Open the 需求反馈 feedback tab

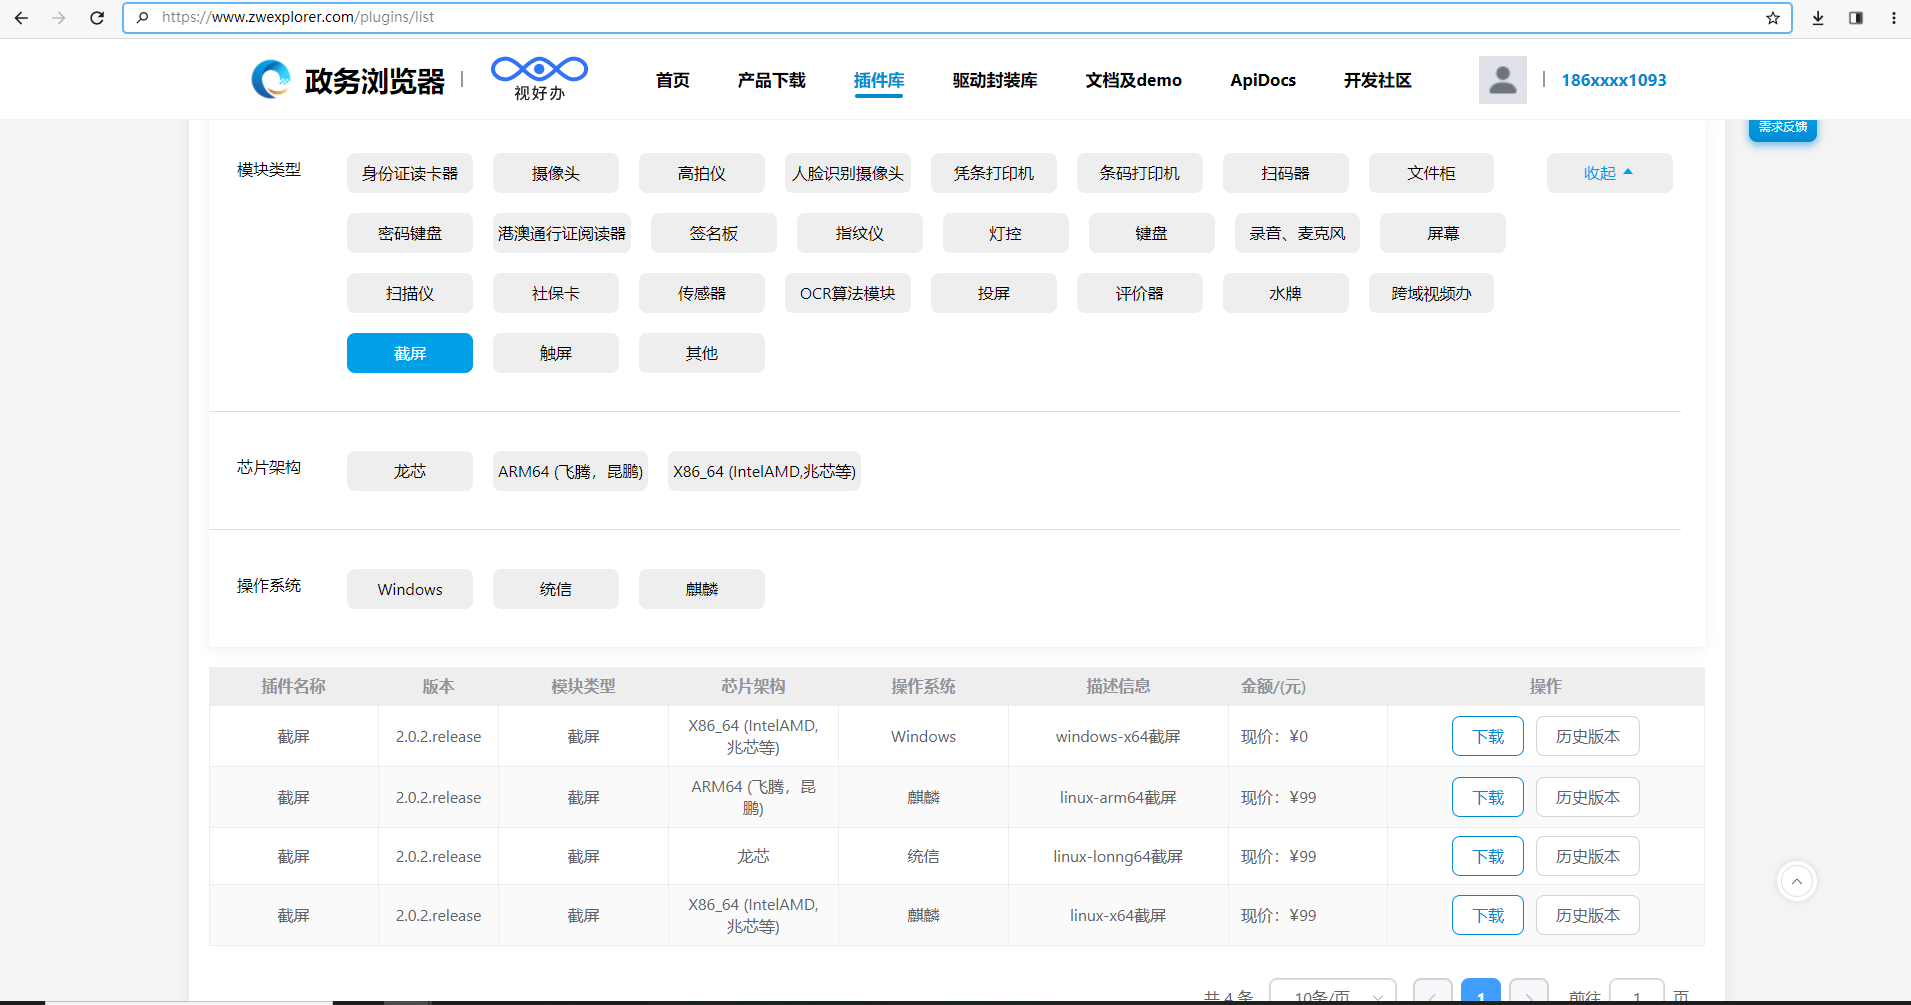coord(1782,128)
